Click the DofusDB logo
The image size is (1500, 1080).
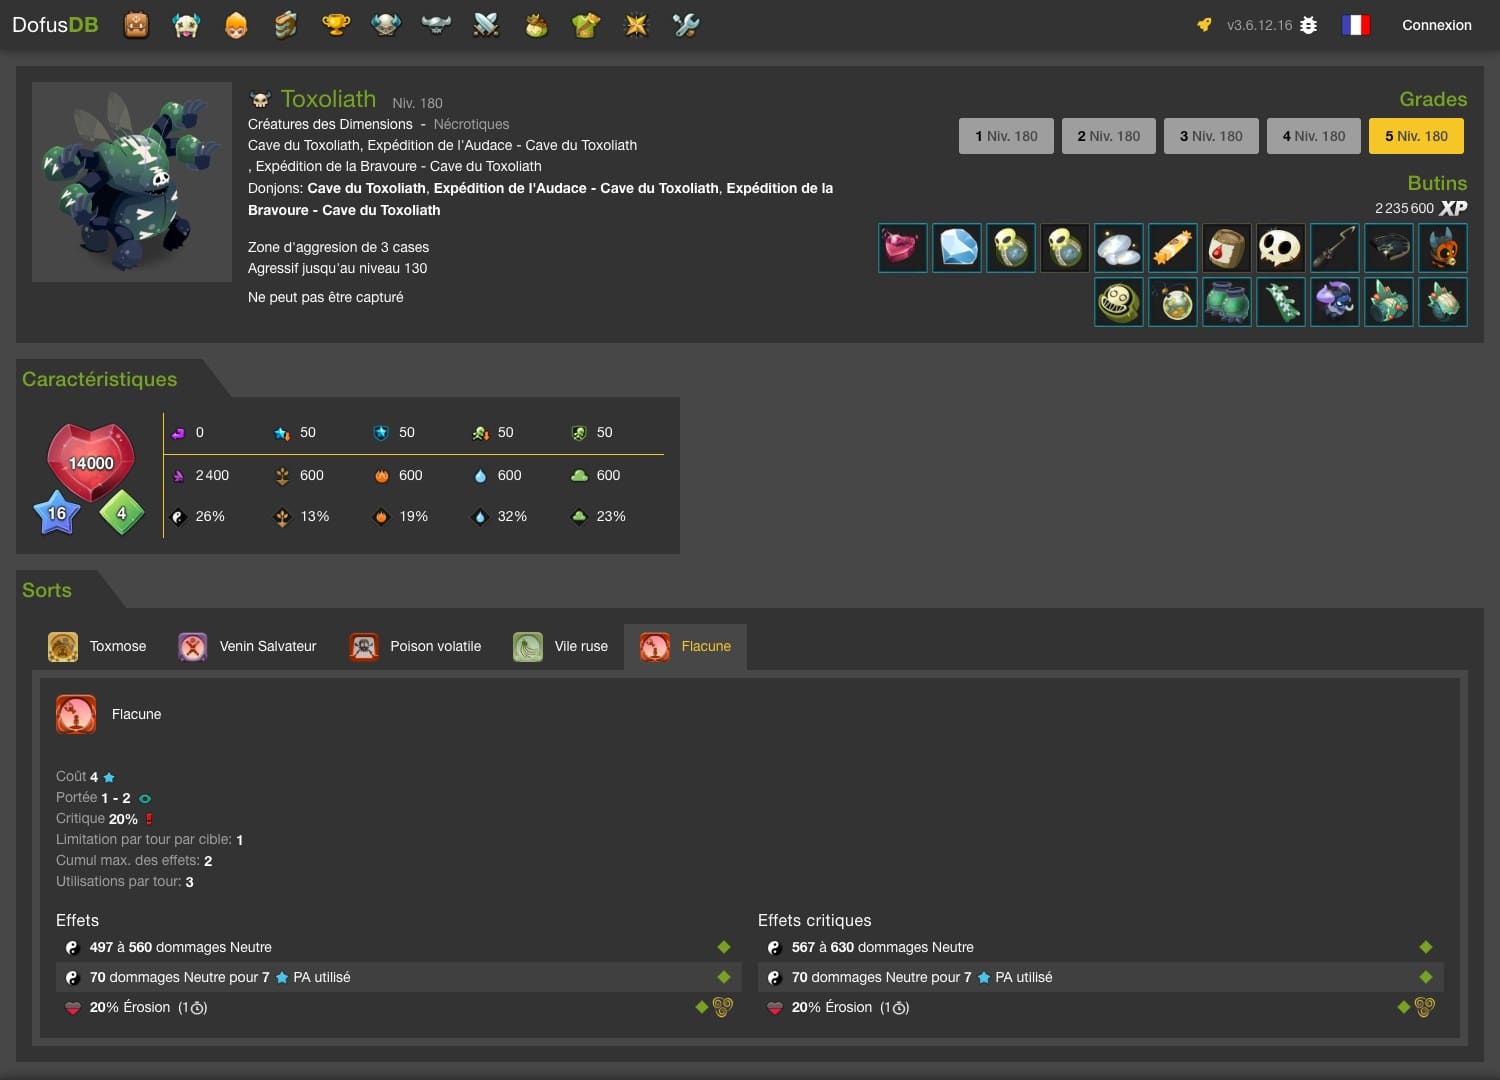coord(55,25)
